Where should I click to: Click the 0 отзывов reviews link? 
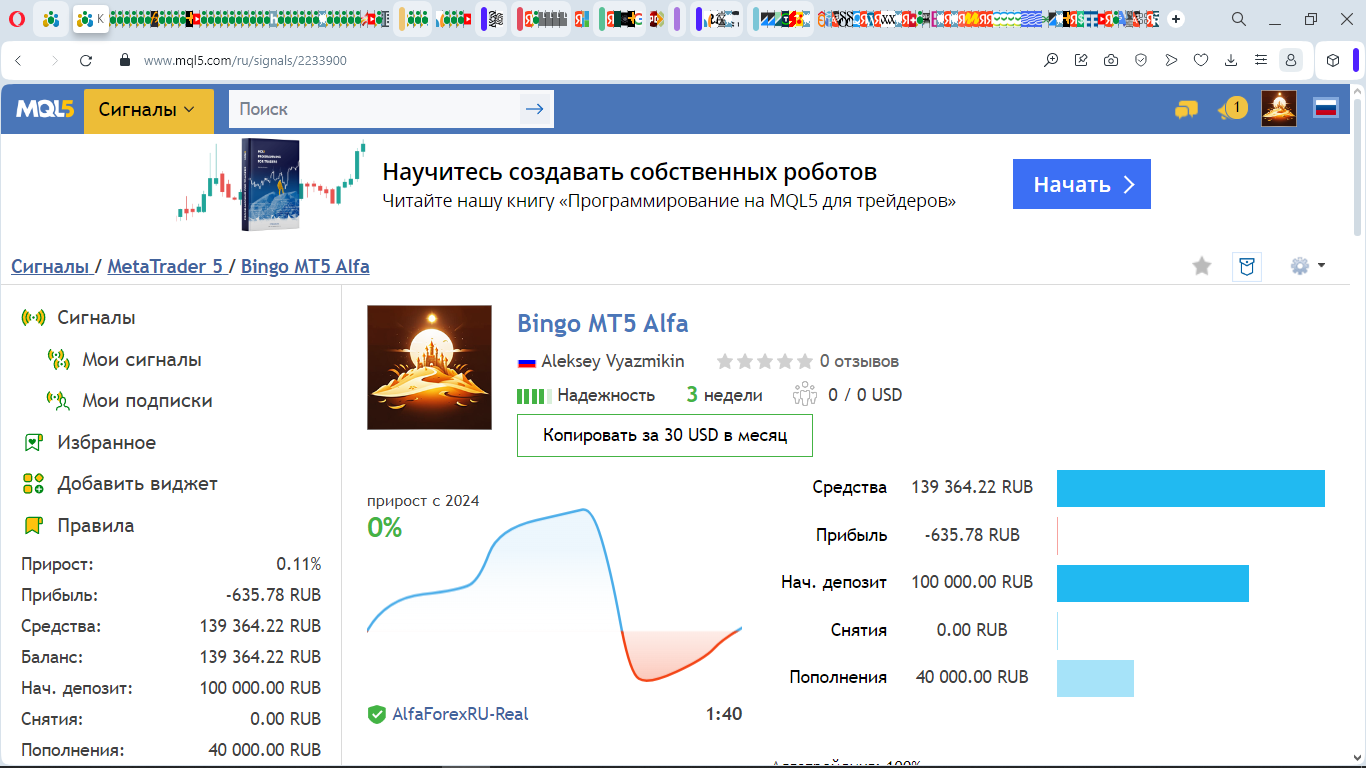(859, 361)
